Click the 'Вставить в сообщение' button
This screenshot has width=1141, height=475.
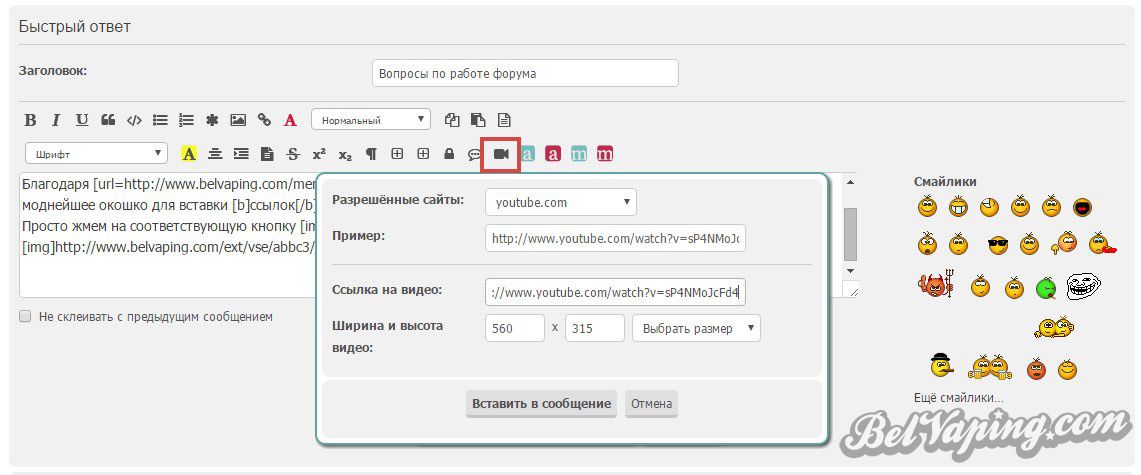541,404
